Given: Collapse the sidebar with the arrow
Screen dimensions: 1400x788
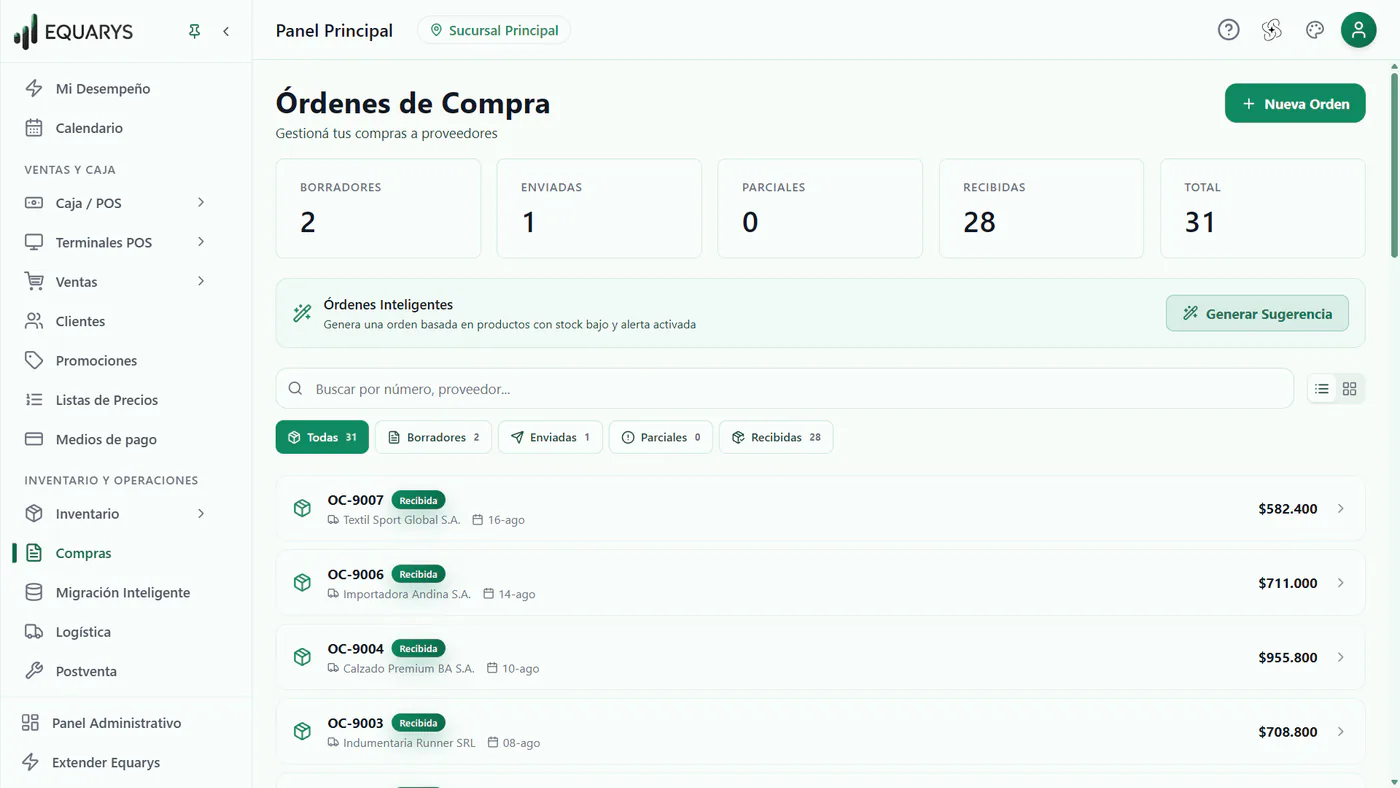Looking at the screenshot, I should pos(226,31).
